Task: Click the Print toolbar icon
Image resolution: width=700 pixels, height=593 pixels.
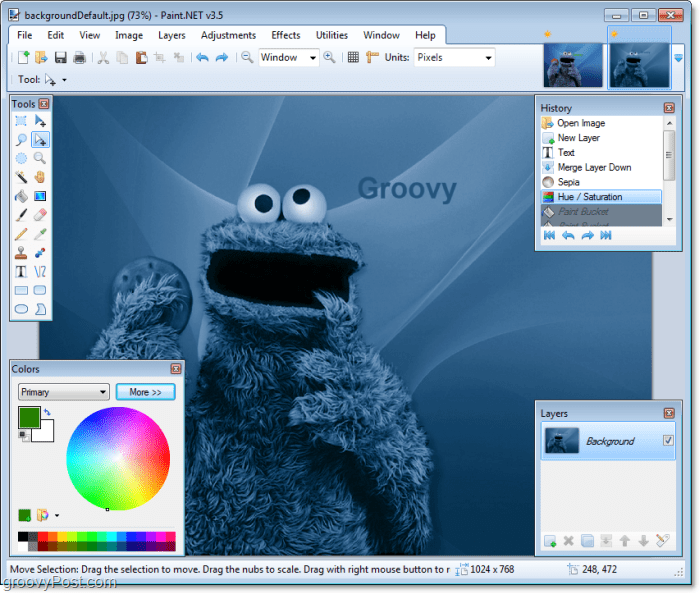Action: coord(79,57)
